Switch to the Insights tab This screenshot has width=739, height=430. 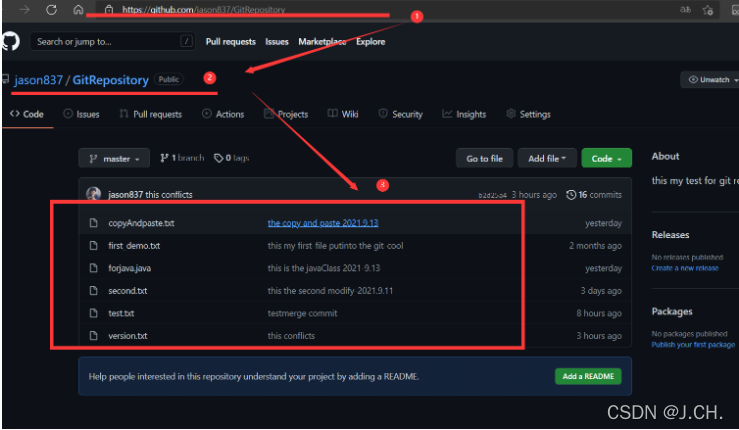[x=464, y=114]
